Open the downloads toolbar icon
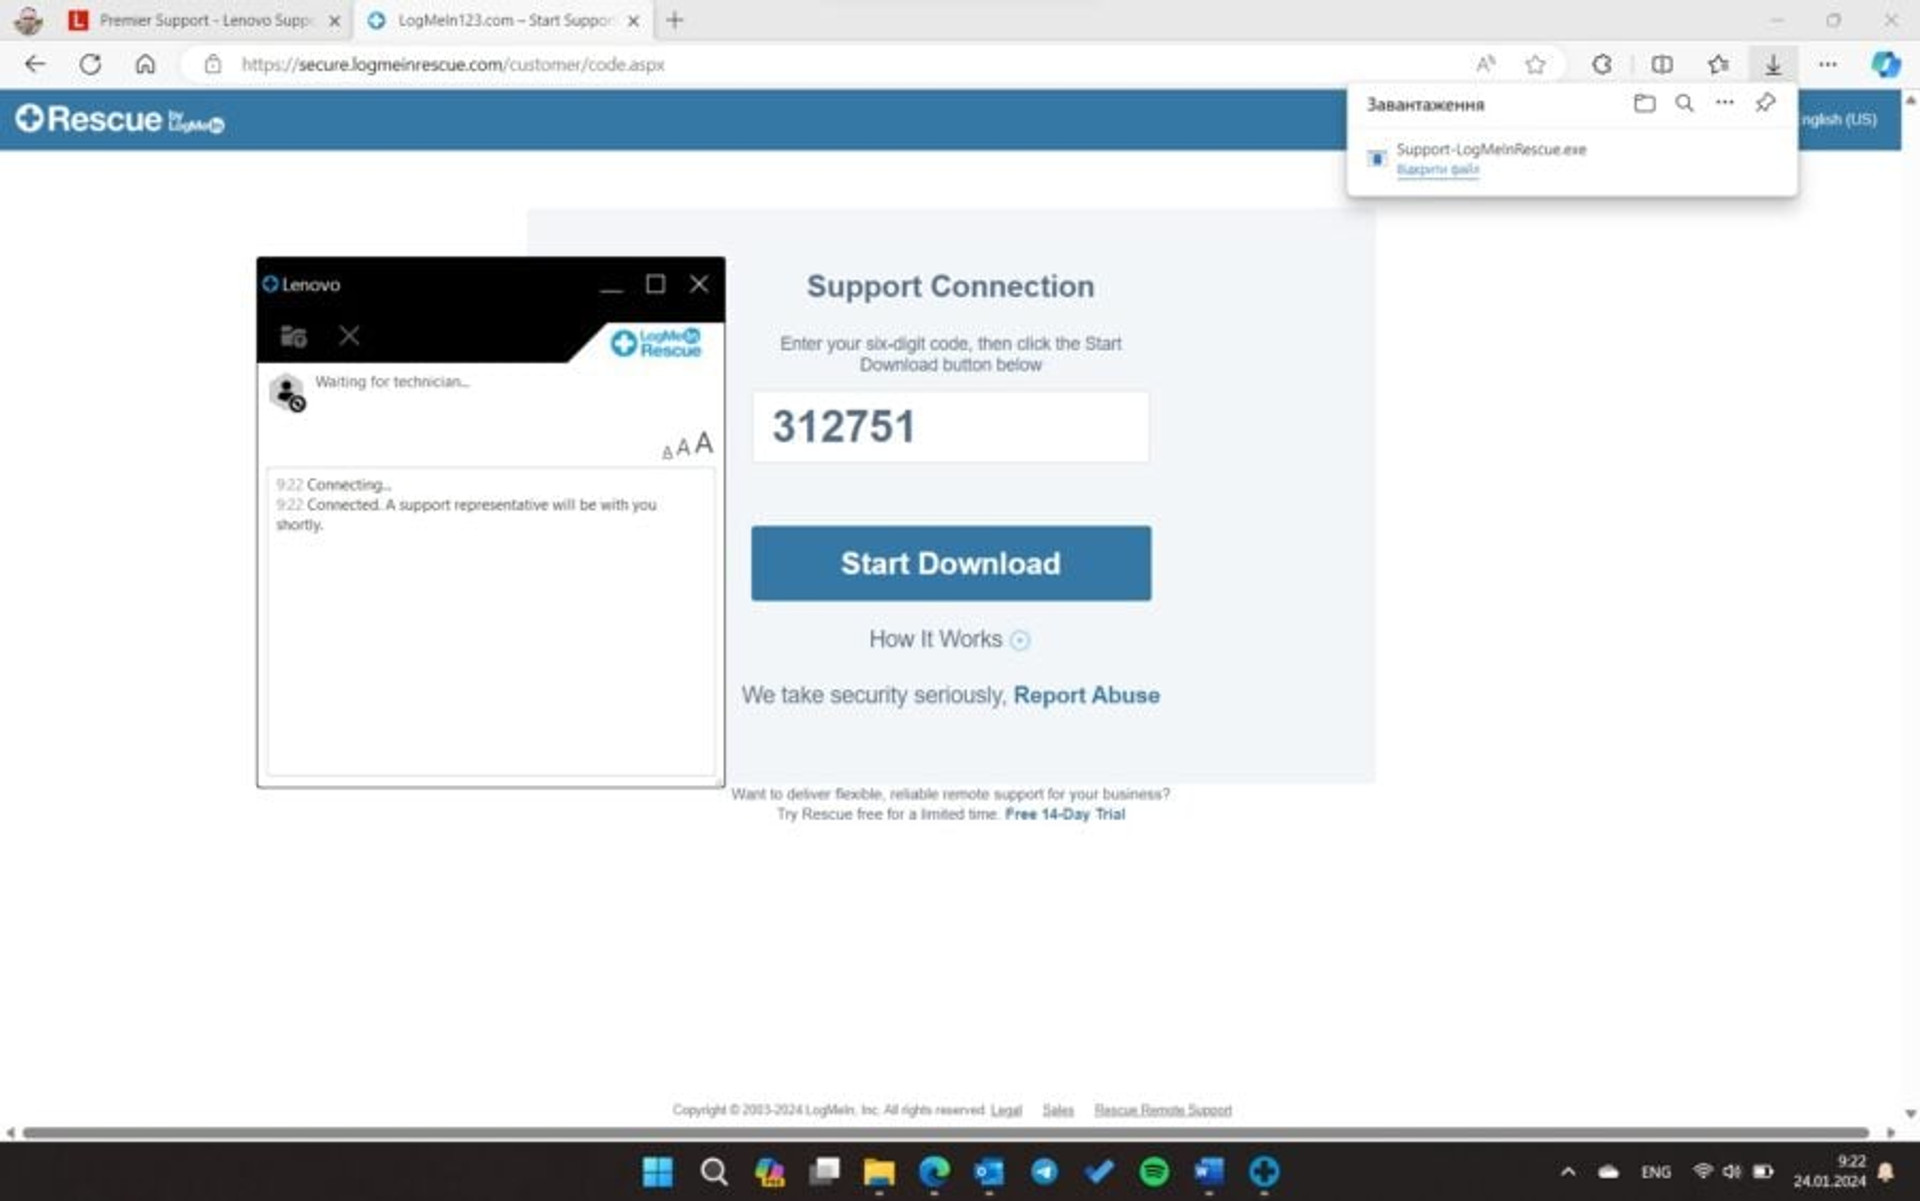The height and width of the screenshot is (1201, 1920). (x=1772, y=64)
